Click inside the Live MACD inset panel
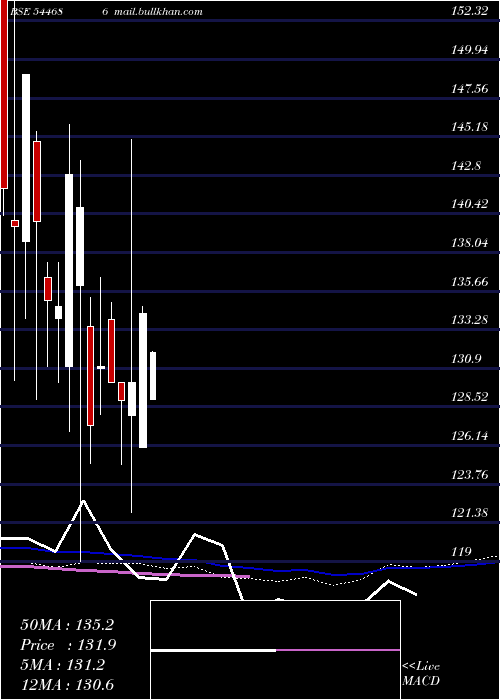500x700 pixels. pyautogui.click(x=275, y=650)
